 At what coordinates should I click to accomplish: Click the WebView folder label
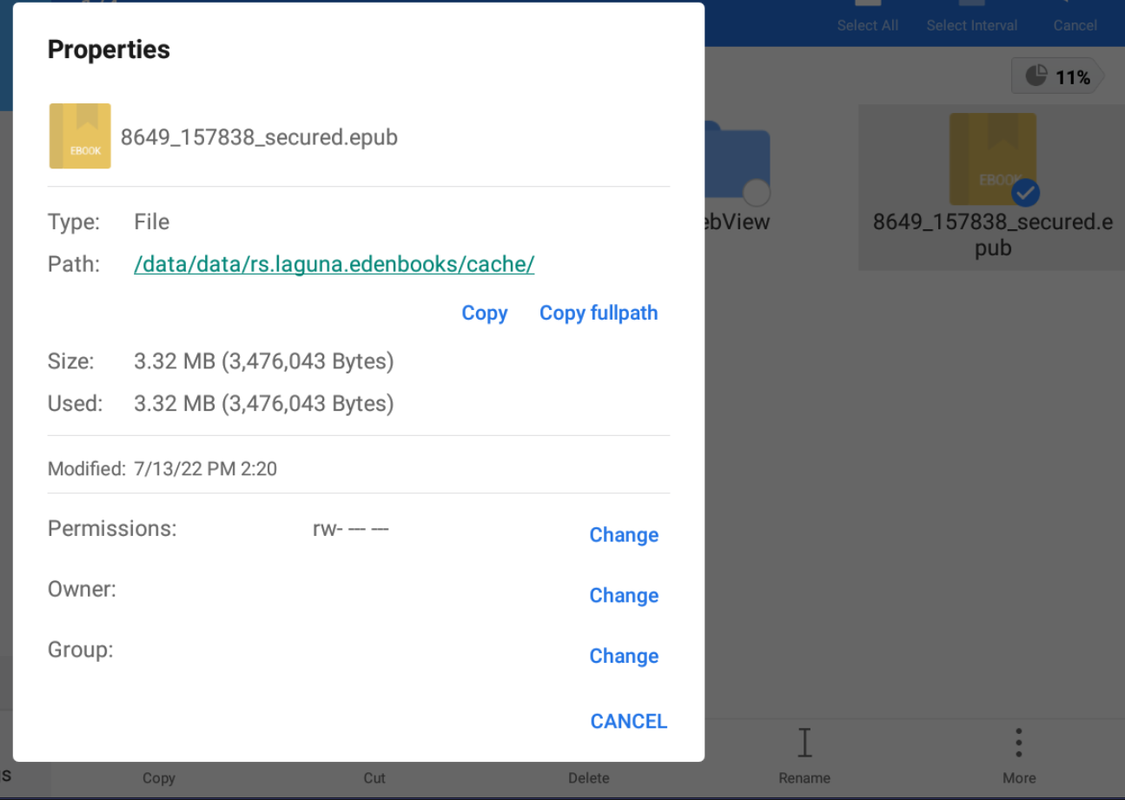point(738,222)
